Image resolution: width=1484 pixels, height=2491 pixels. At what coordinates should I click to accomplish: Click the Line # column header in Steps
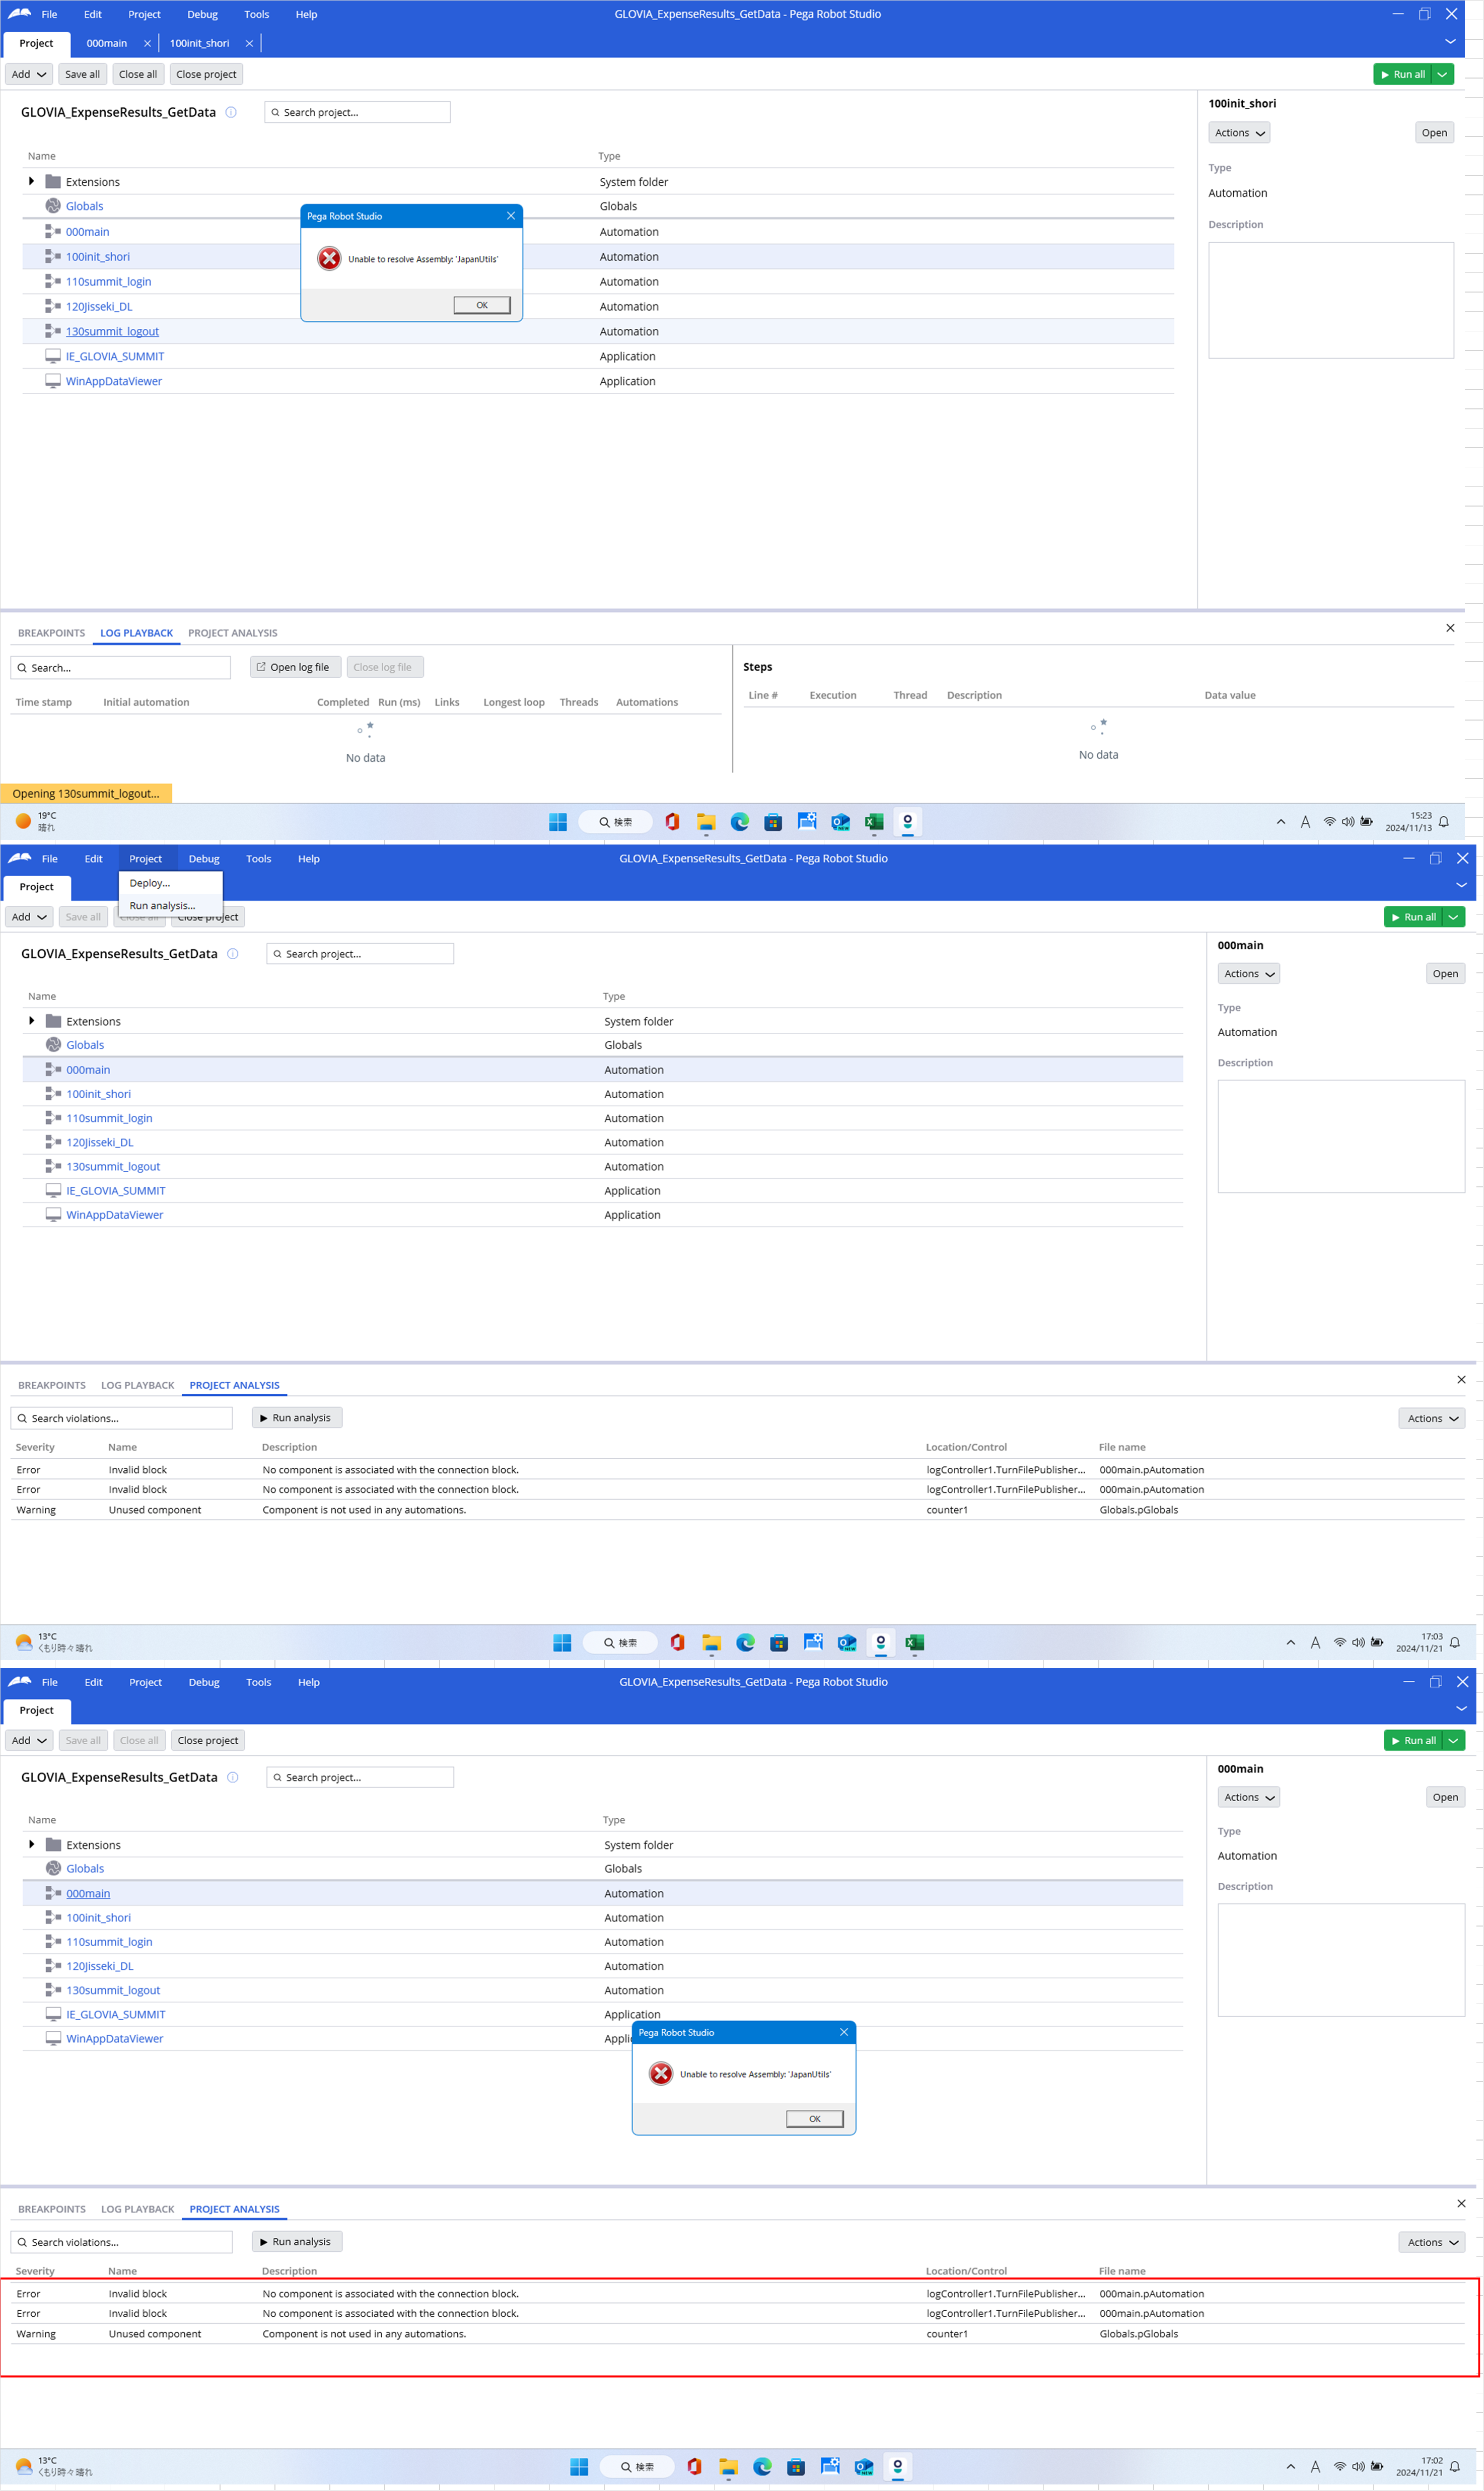click(763, 695)
